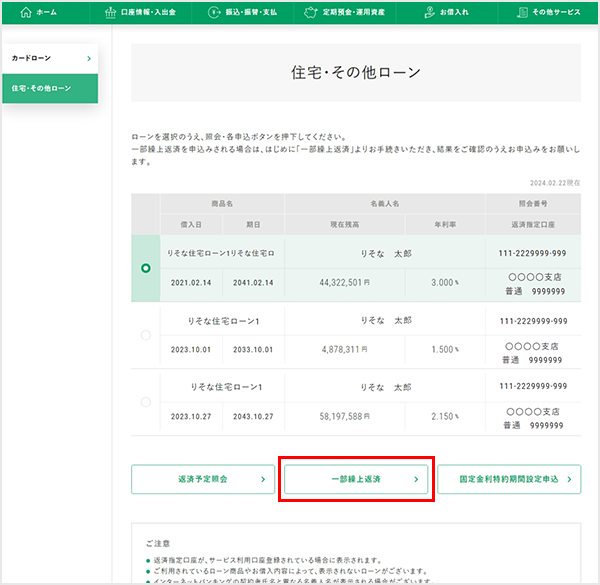Open the お借入れ menu

pos(446,12)
